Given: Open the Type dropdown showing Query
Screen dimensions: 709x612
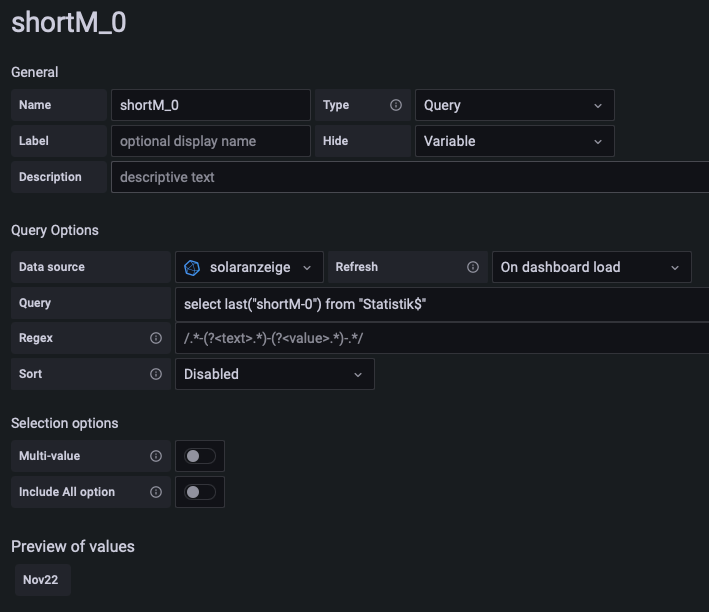Looking at the screenshot, I should coord(514,105).
